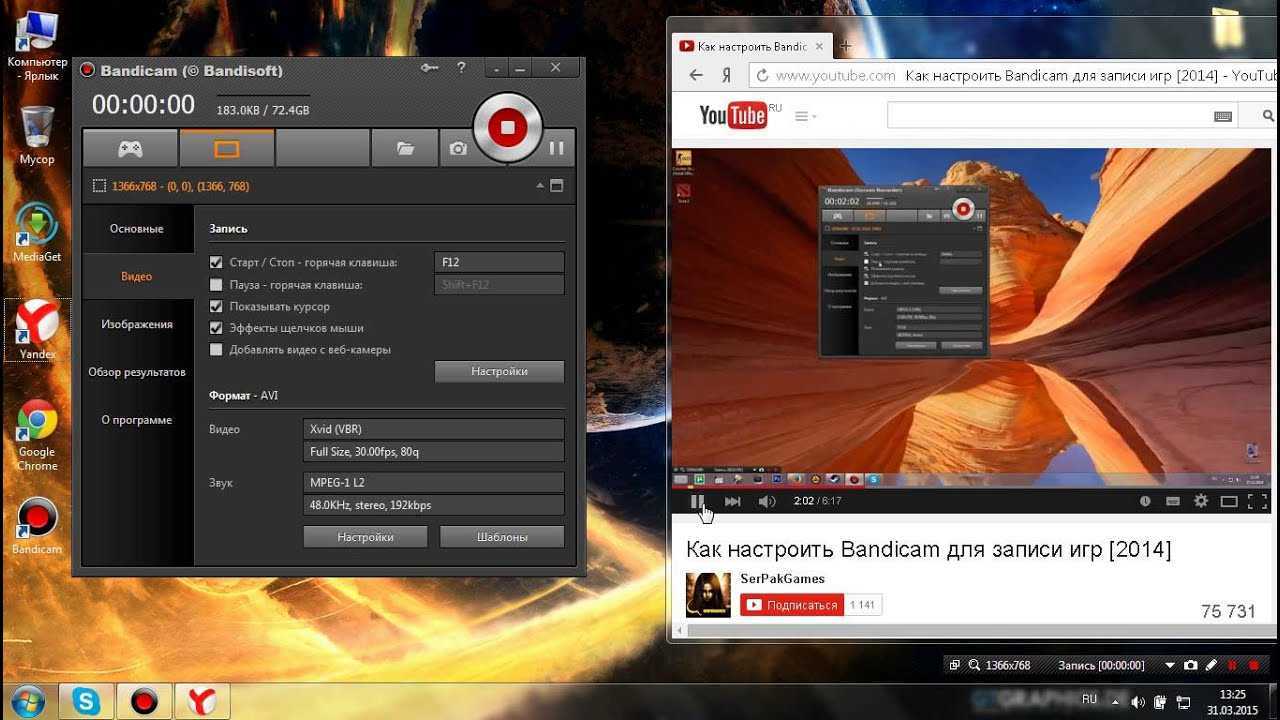Viewport: 1280px width, 720px height.
Task: Click magnifier icon in recording overlay bar
Action: click(x=972, y=665)
